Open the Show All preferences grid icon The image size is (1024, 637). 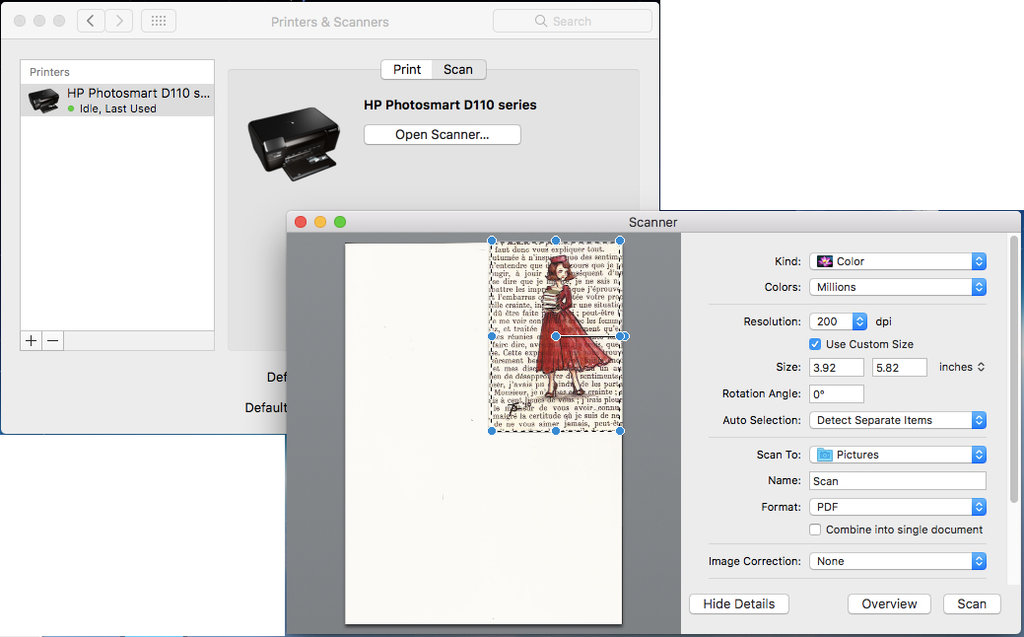click(158, 20)
